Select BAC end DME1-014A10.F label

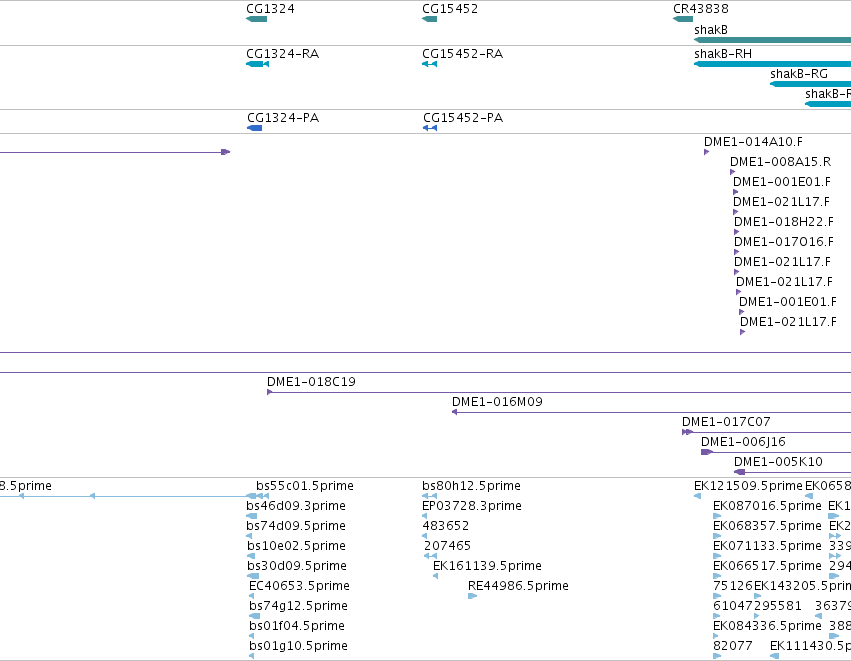tap(753, 142)
